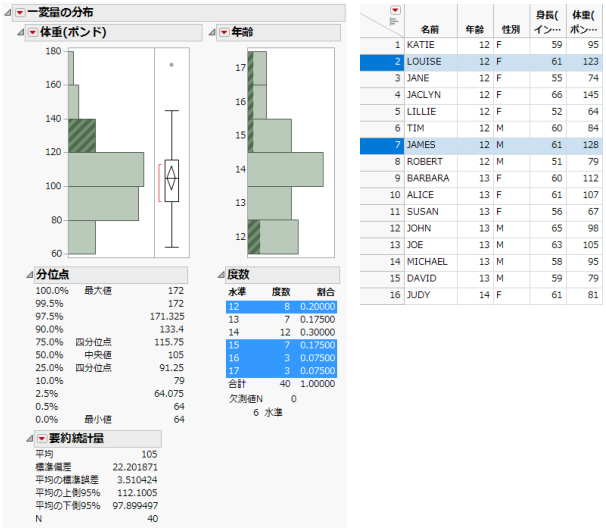Click the 97.5% quantile value 171.325
Screen dimensions: 606x530
click(167, 317)
